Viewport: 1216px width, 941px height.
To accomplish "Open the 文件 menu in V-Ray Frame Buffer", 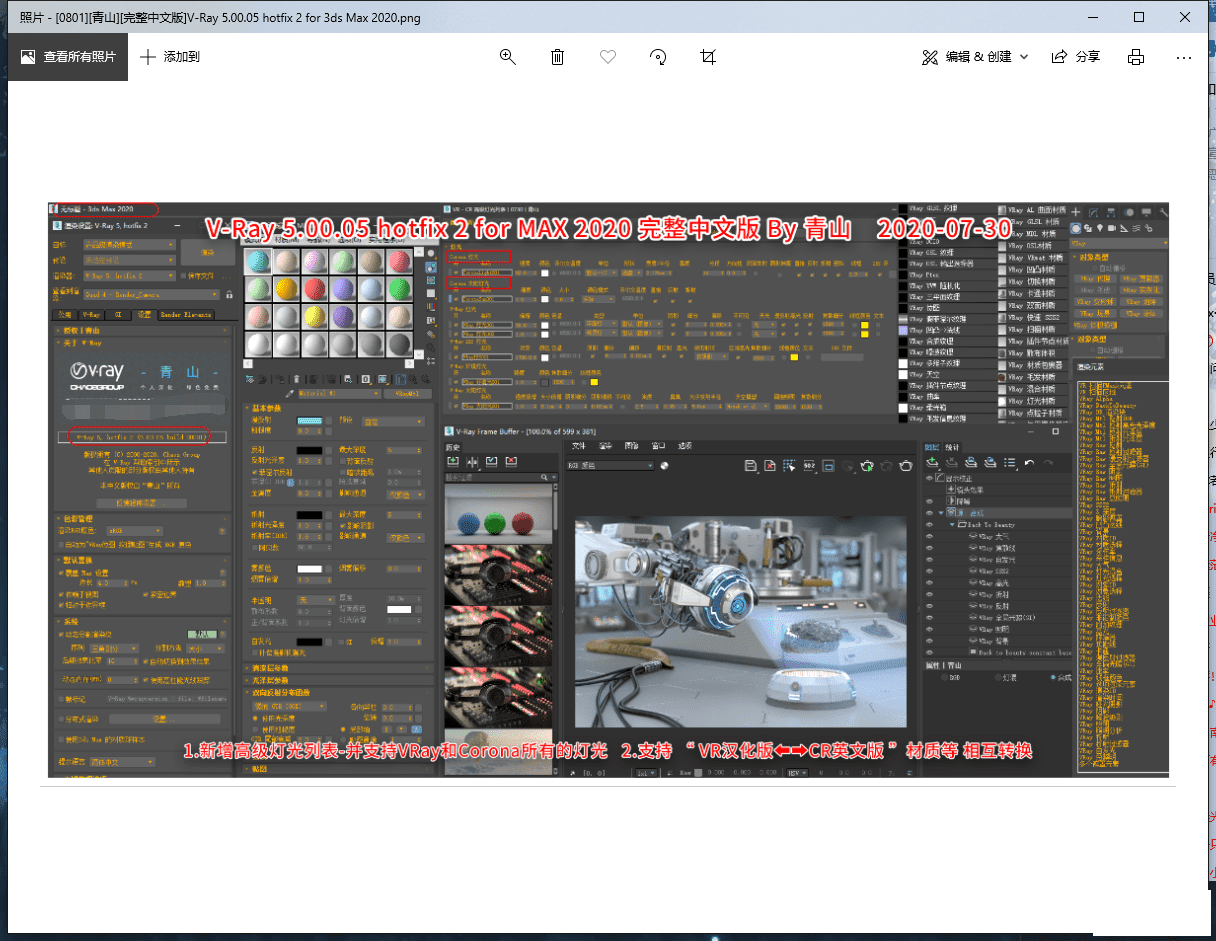I will [x=579, y=446].
